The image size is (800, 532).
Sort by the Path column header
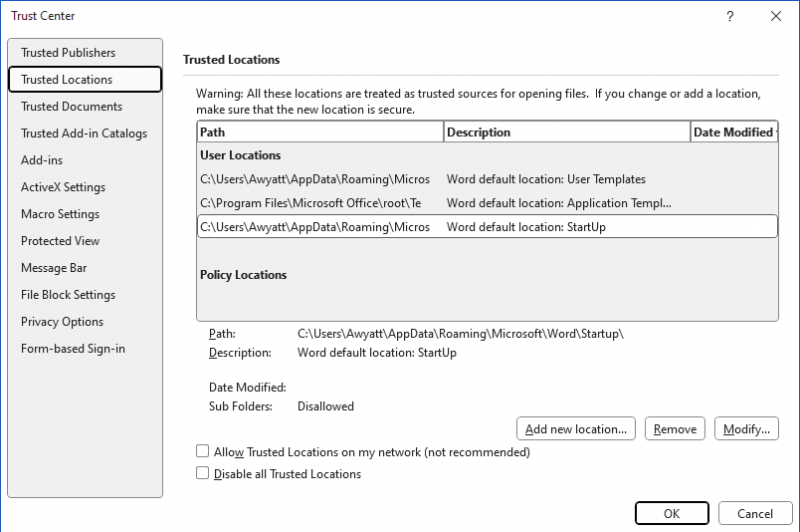point(319,132)
